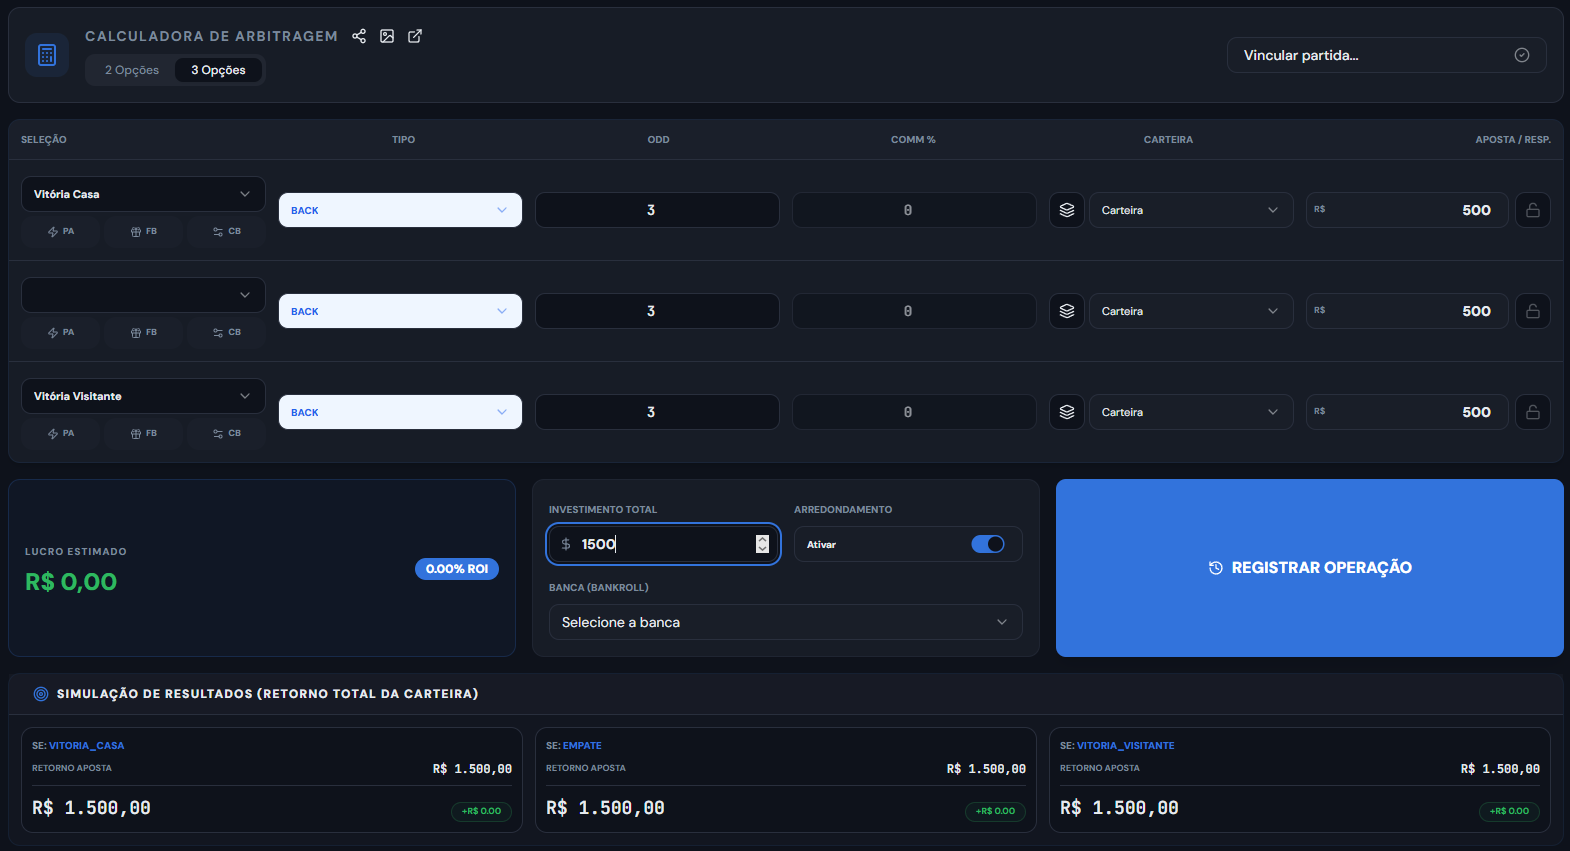Open the BACK type dropdown for Vitória Casa
Image resolution: width=1570 pixels, height=851 pixels.
coord(400,210)
